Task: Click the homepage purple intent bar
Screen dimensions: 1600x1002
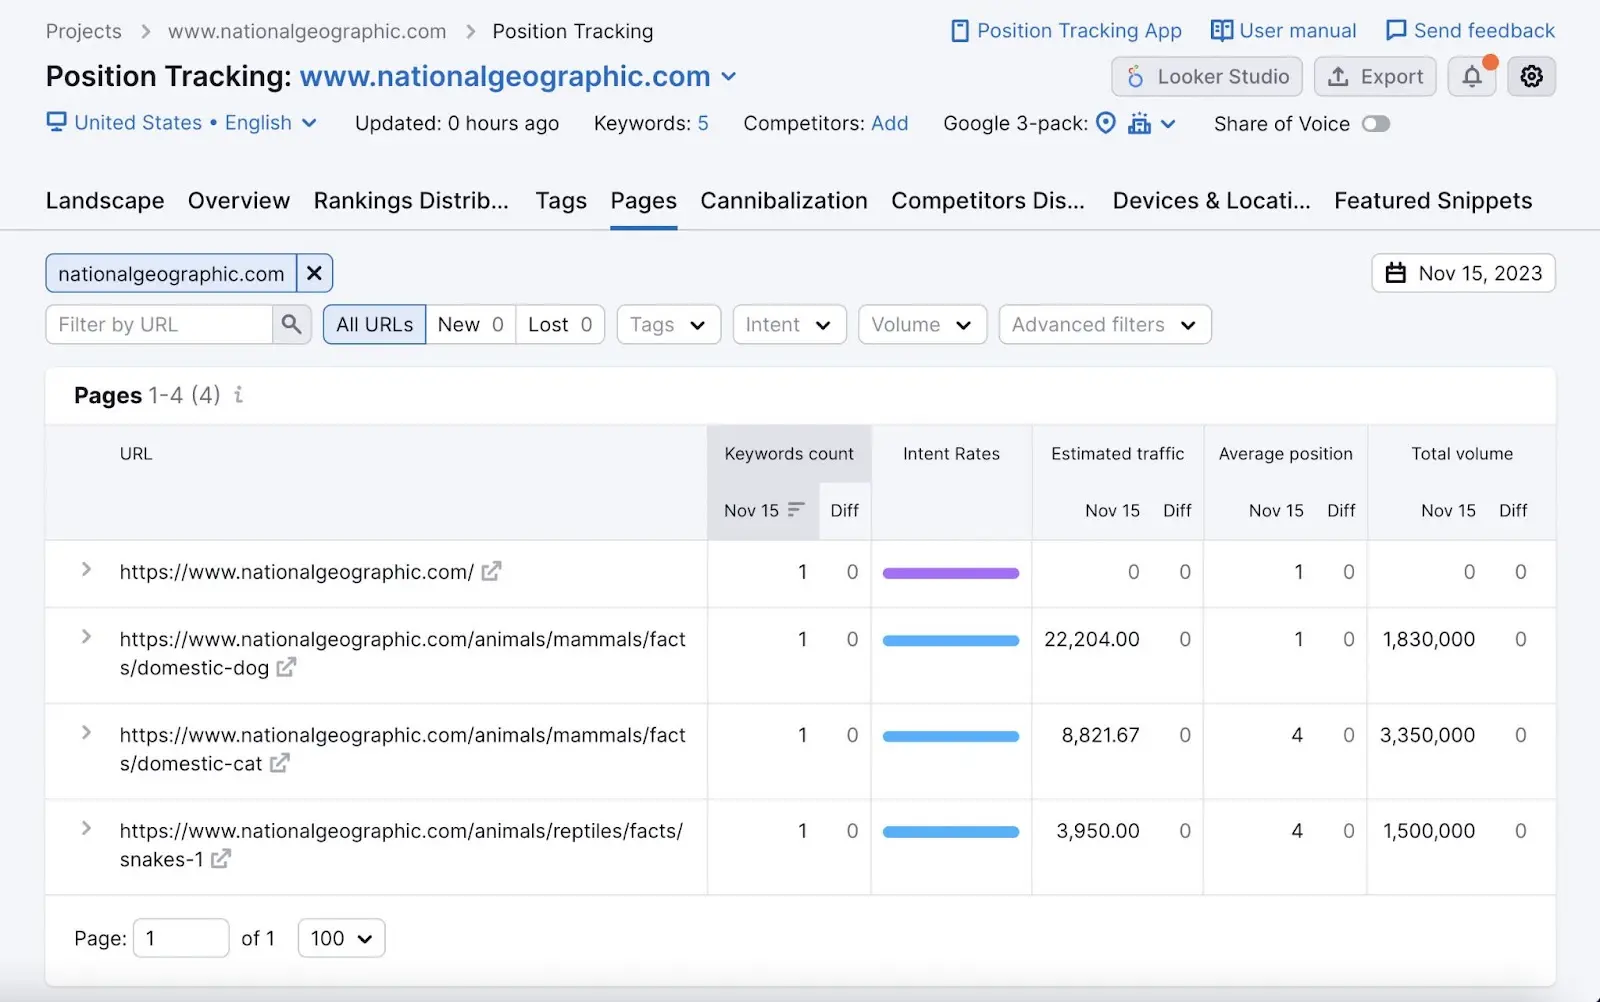Action: 951,573
